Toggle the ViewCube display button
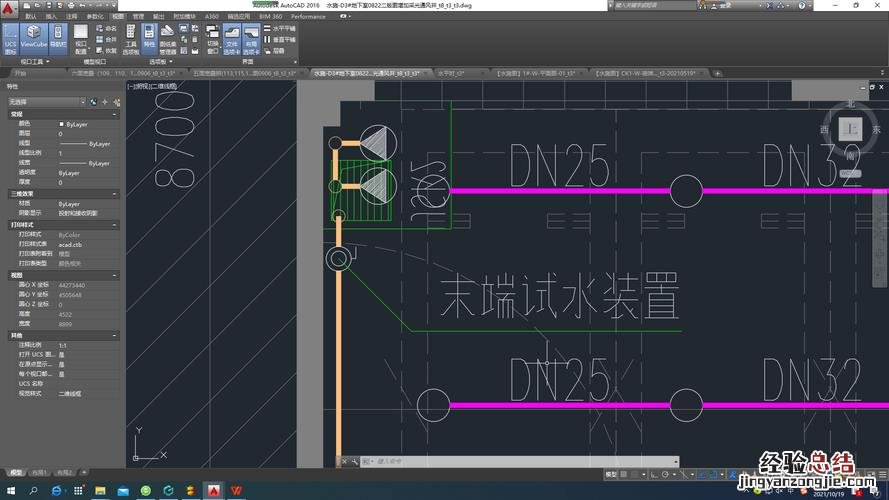This screenshot has height=500, width=889. pyautogui.click(x=35, y=38)
